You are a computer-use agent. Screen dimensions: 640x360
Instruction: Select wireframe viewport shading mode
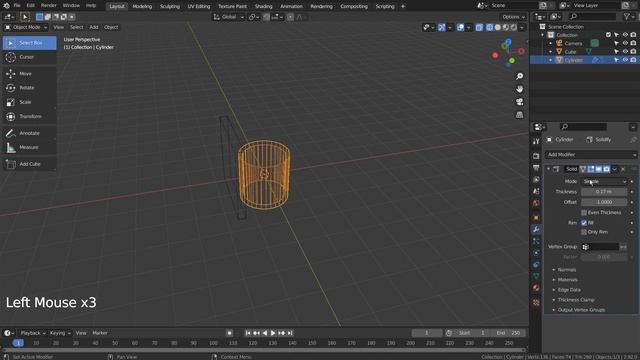489,27
